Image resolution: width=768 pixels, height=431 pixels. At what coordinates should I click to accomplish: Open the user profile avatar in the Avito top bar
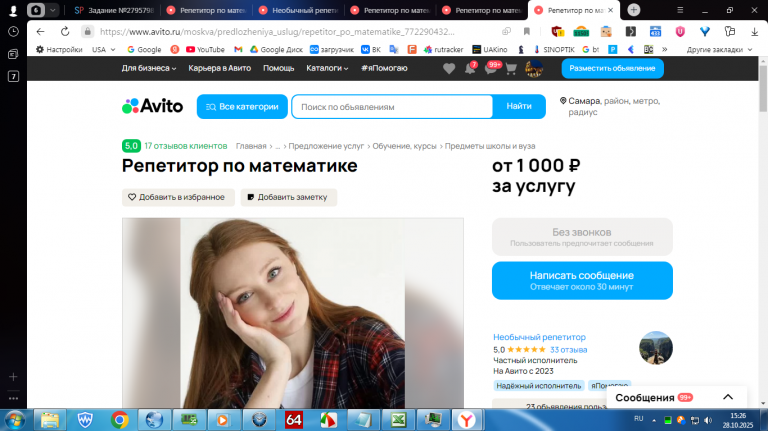point(534,69)
